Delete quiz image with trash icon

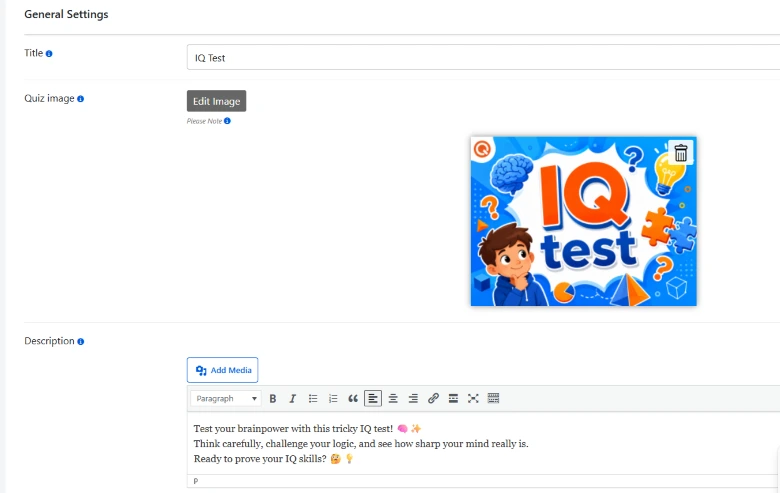pos(681,153)
